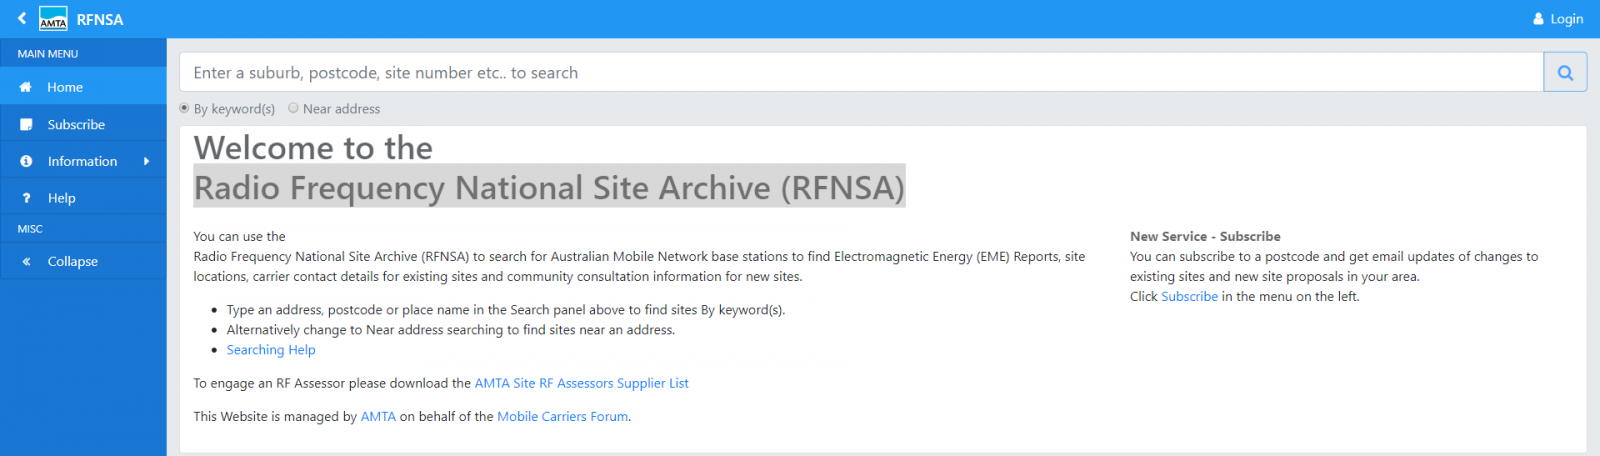This screenshot has height=456, width=1600.
Task: Click the Information circle icon in sidebar
Action: pyautogui.click(x=26, y=161)
